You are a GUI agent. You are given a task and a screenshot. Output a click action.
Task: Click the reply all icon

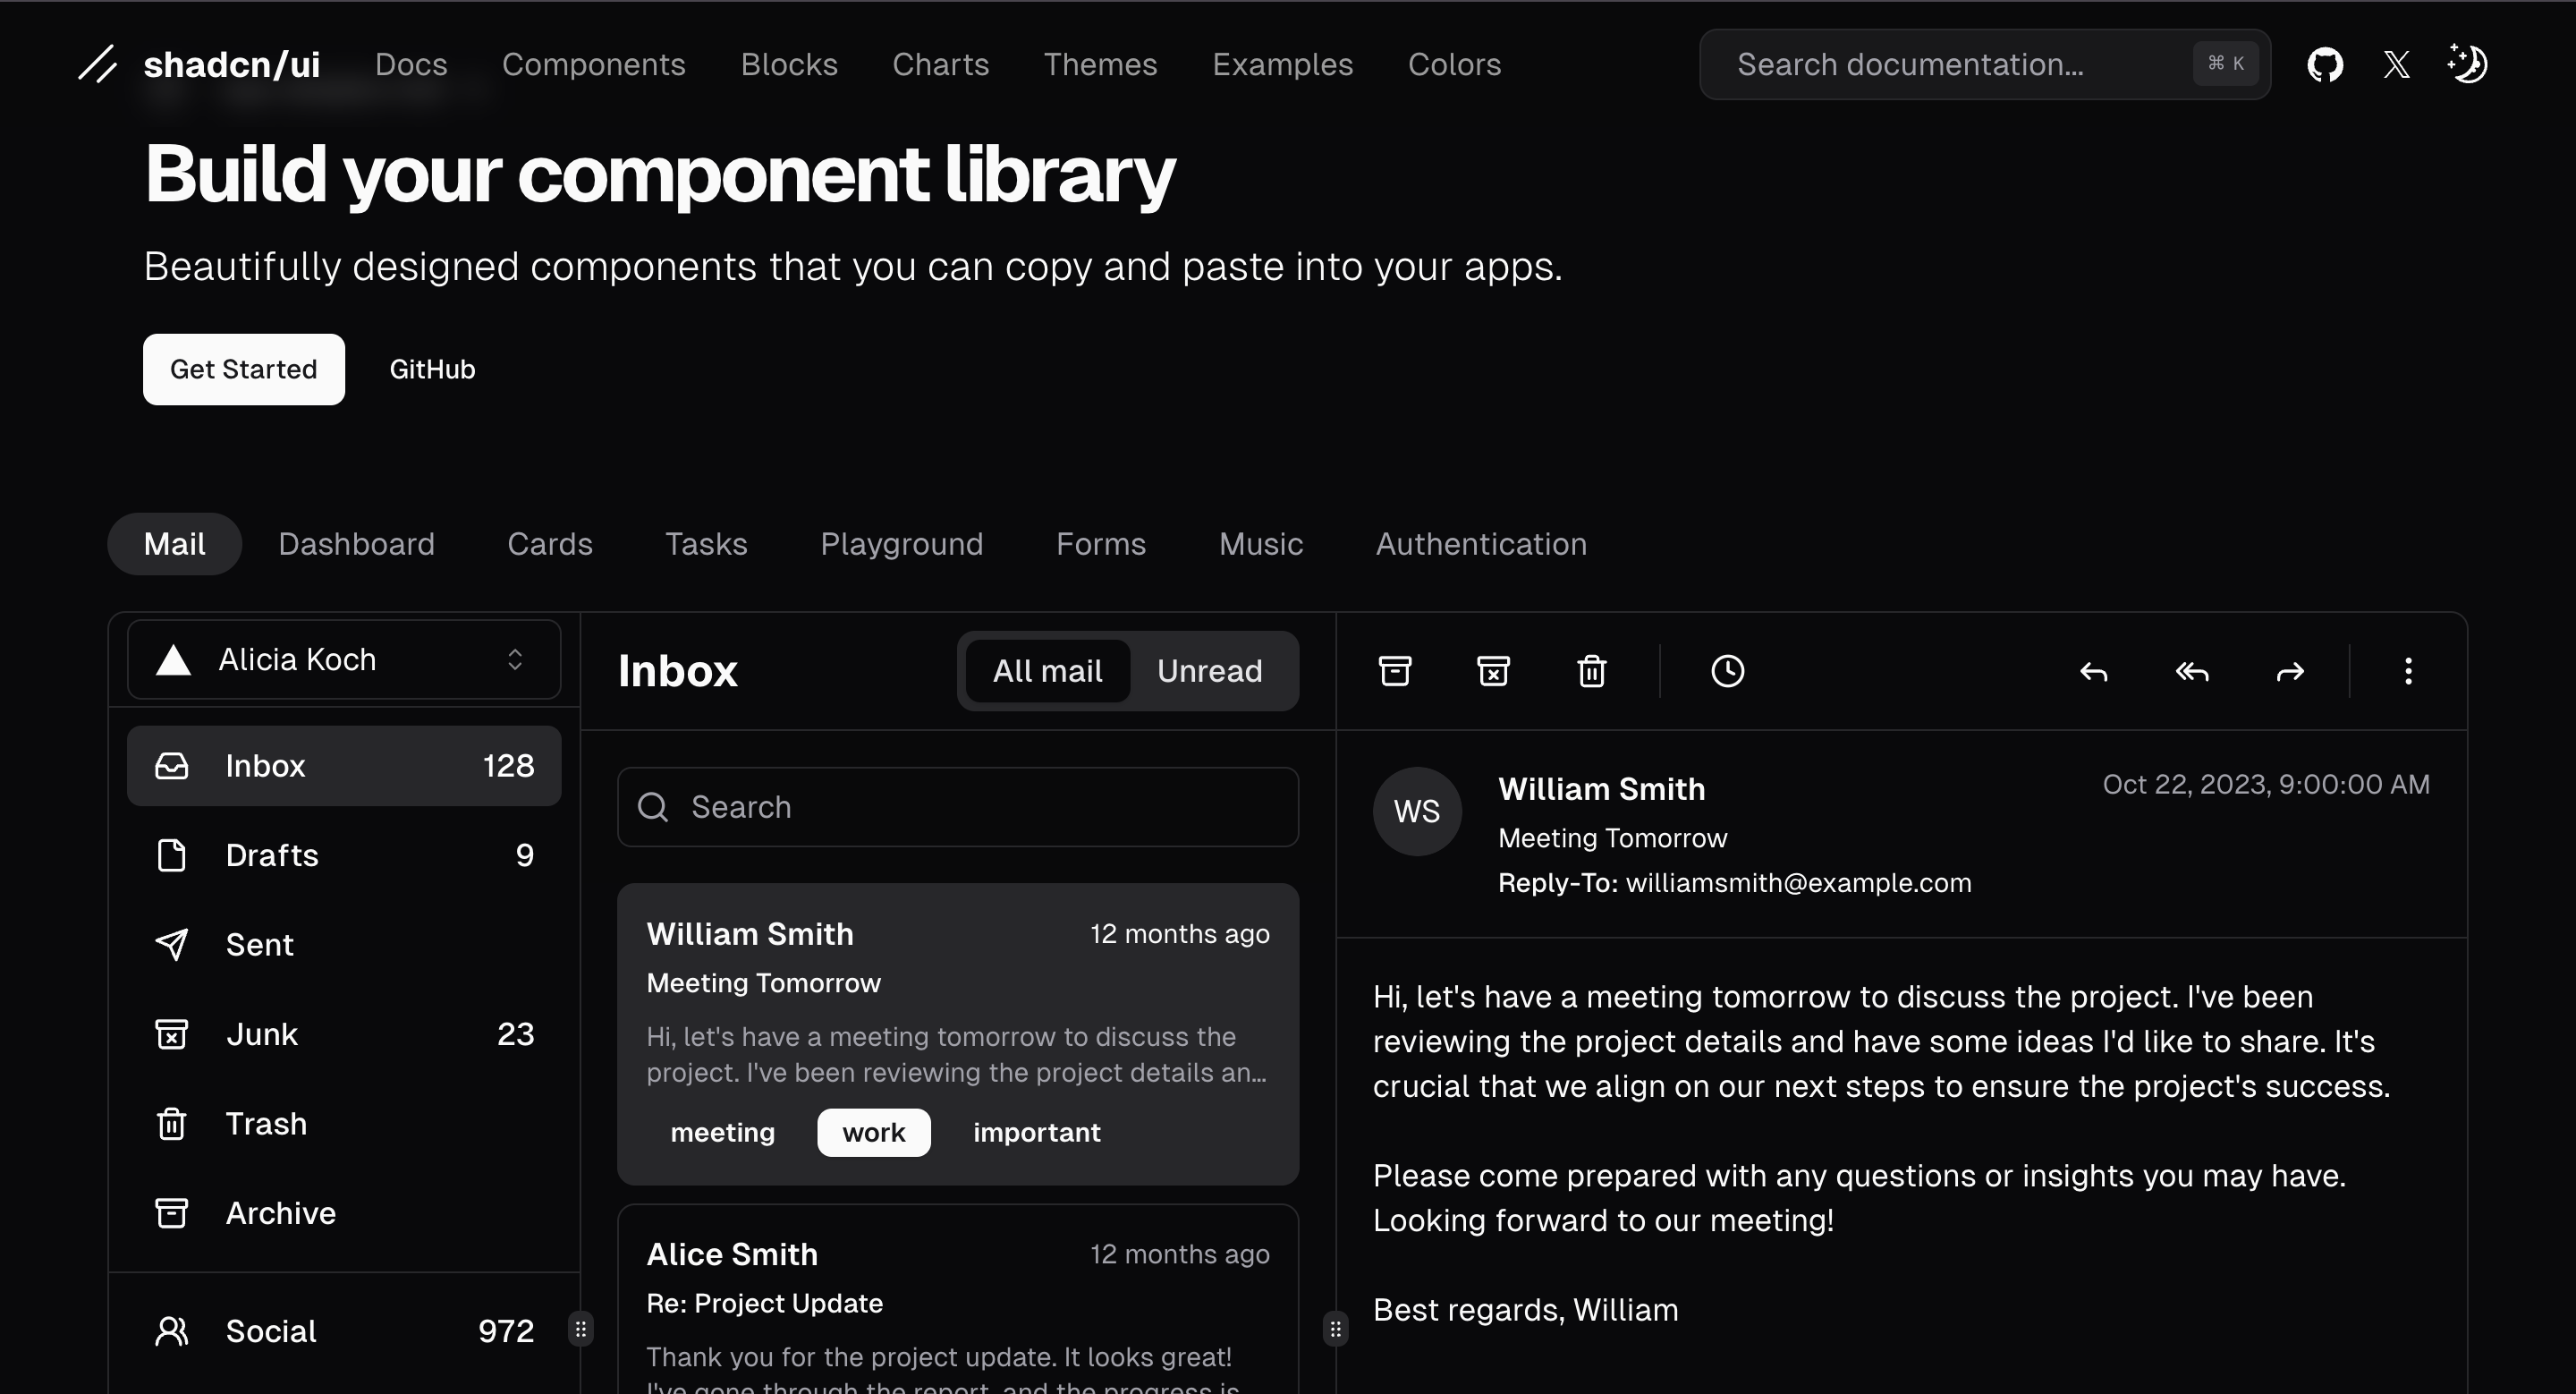[x=2191, y=671]
